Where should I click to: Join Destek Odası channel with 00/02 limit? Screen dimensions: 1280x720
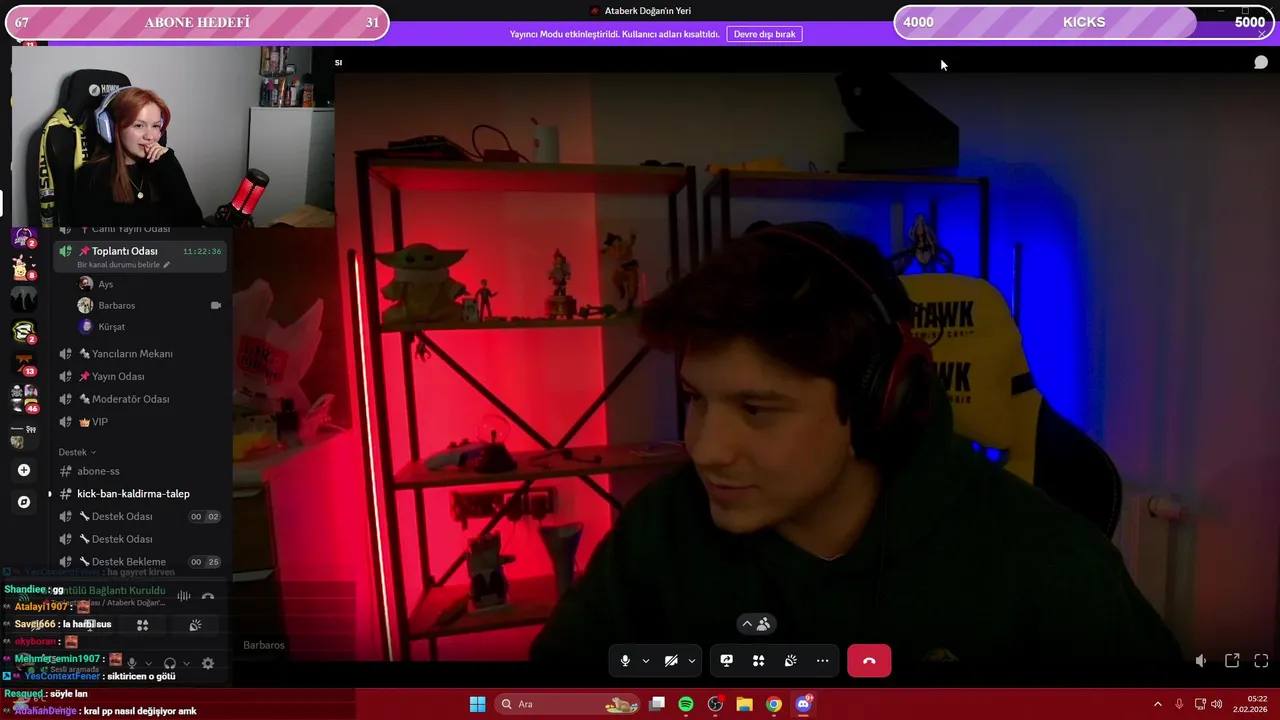point(140,517)
